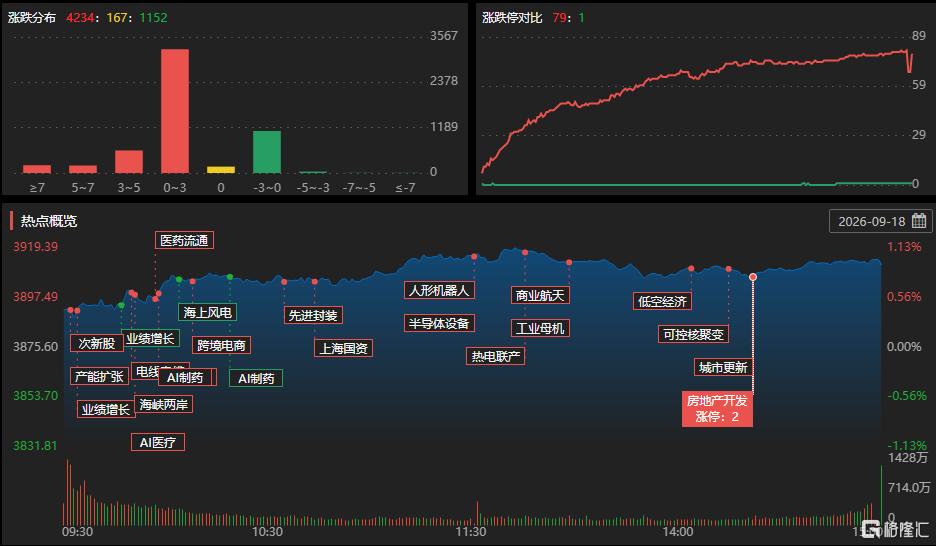Select the green -3~0 distribution bar
Viewport: 936px width, 546px height.
click(267, 152)
